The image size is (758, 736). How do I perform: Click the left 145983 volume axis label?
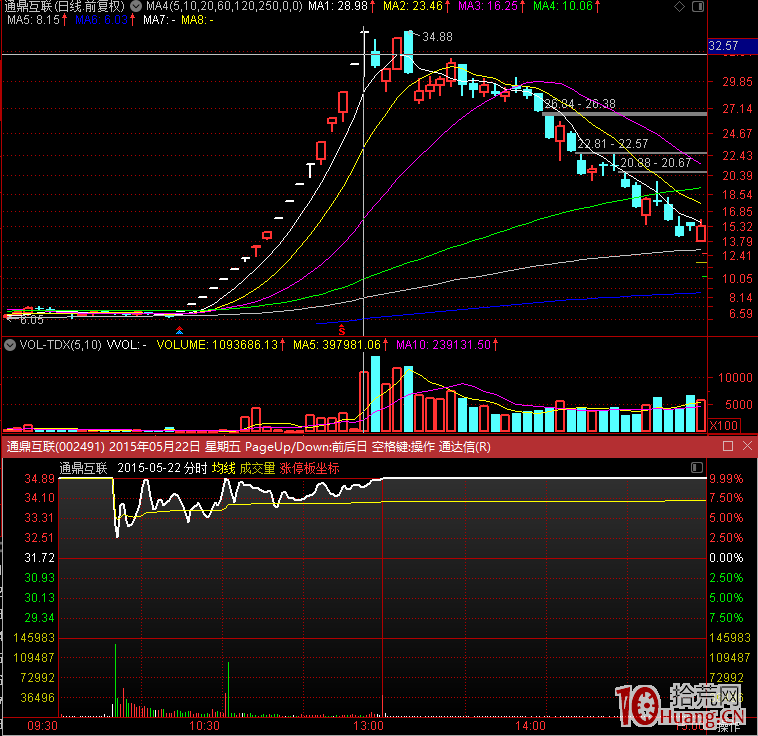[x=34, y=638]
